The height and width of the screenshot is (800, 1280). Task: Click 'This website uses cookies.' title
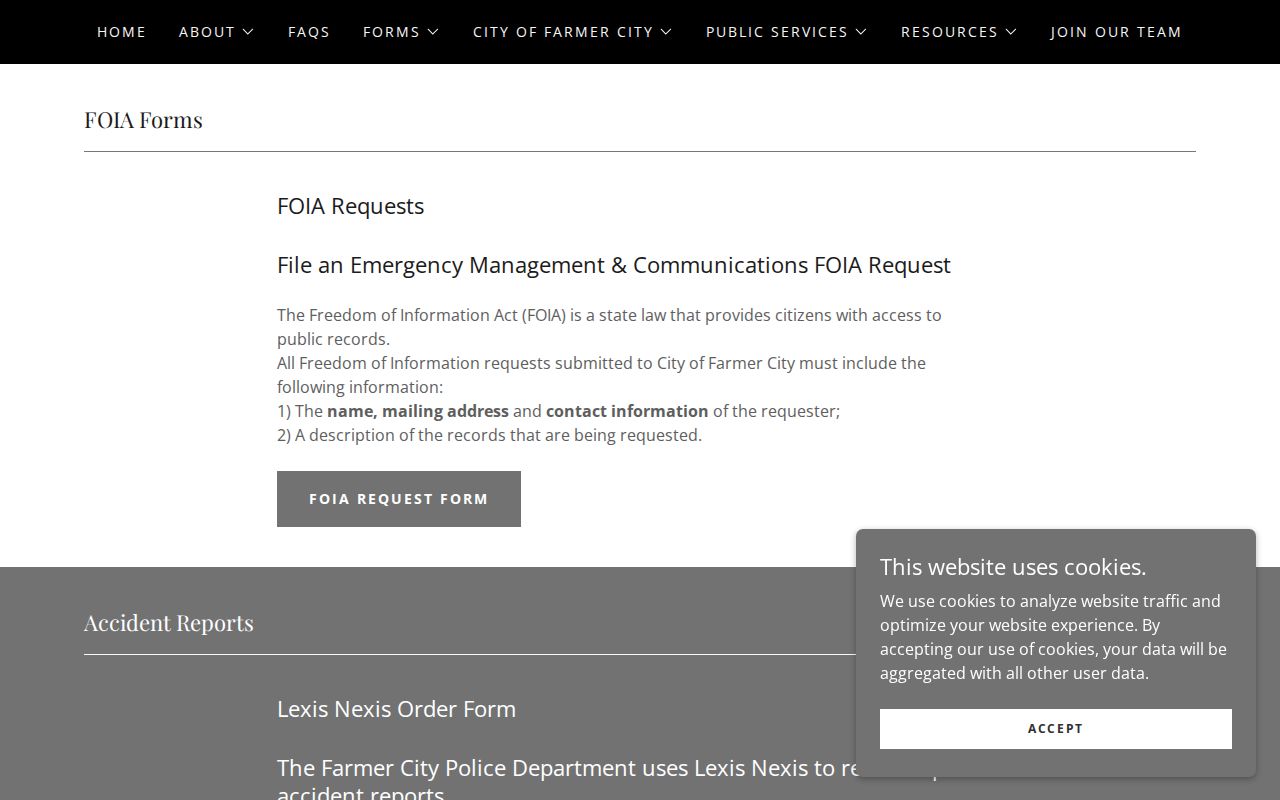(x=1013, y=567)
